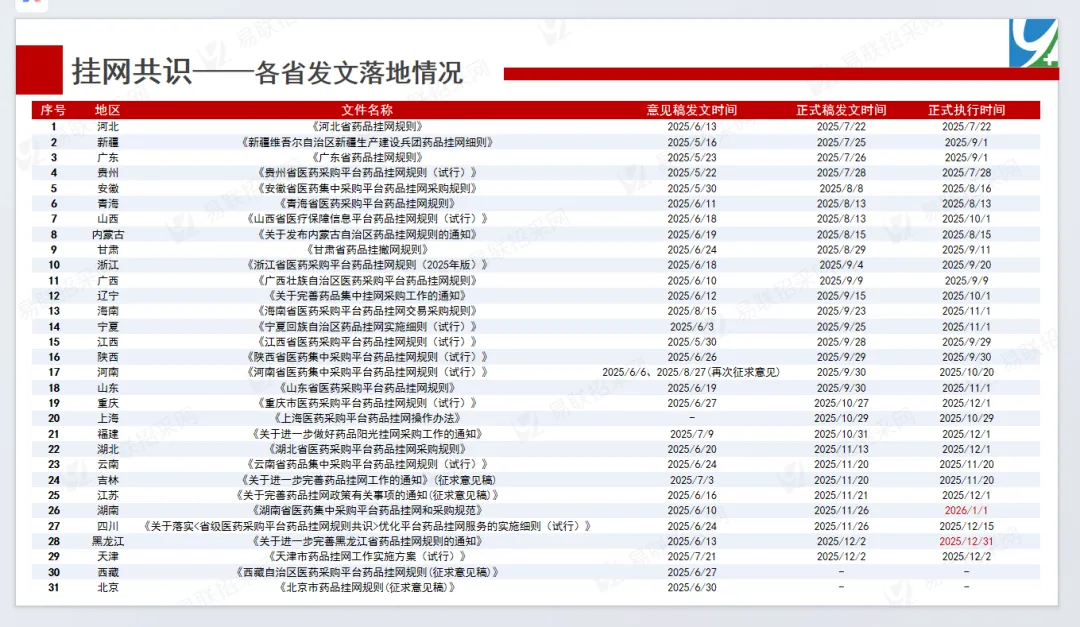The width and height of the screenshot is (1080, 627).
Task: Select the 宁夏 region cell
Action: coord(107,327)
